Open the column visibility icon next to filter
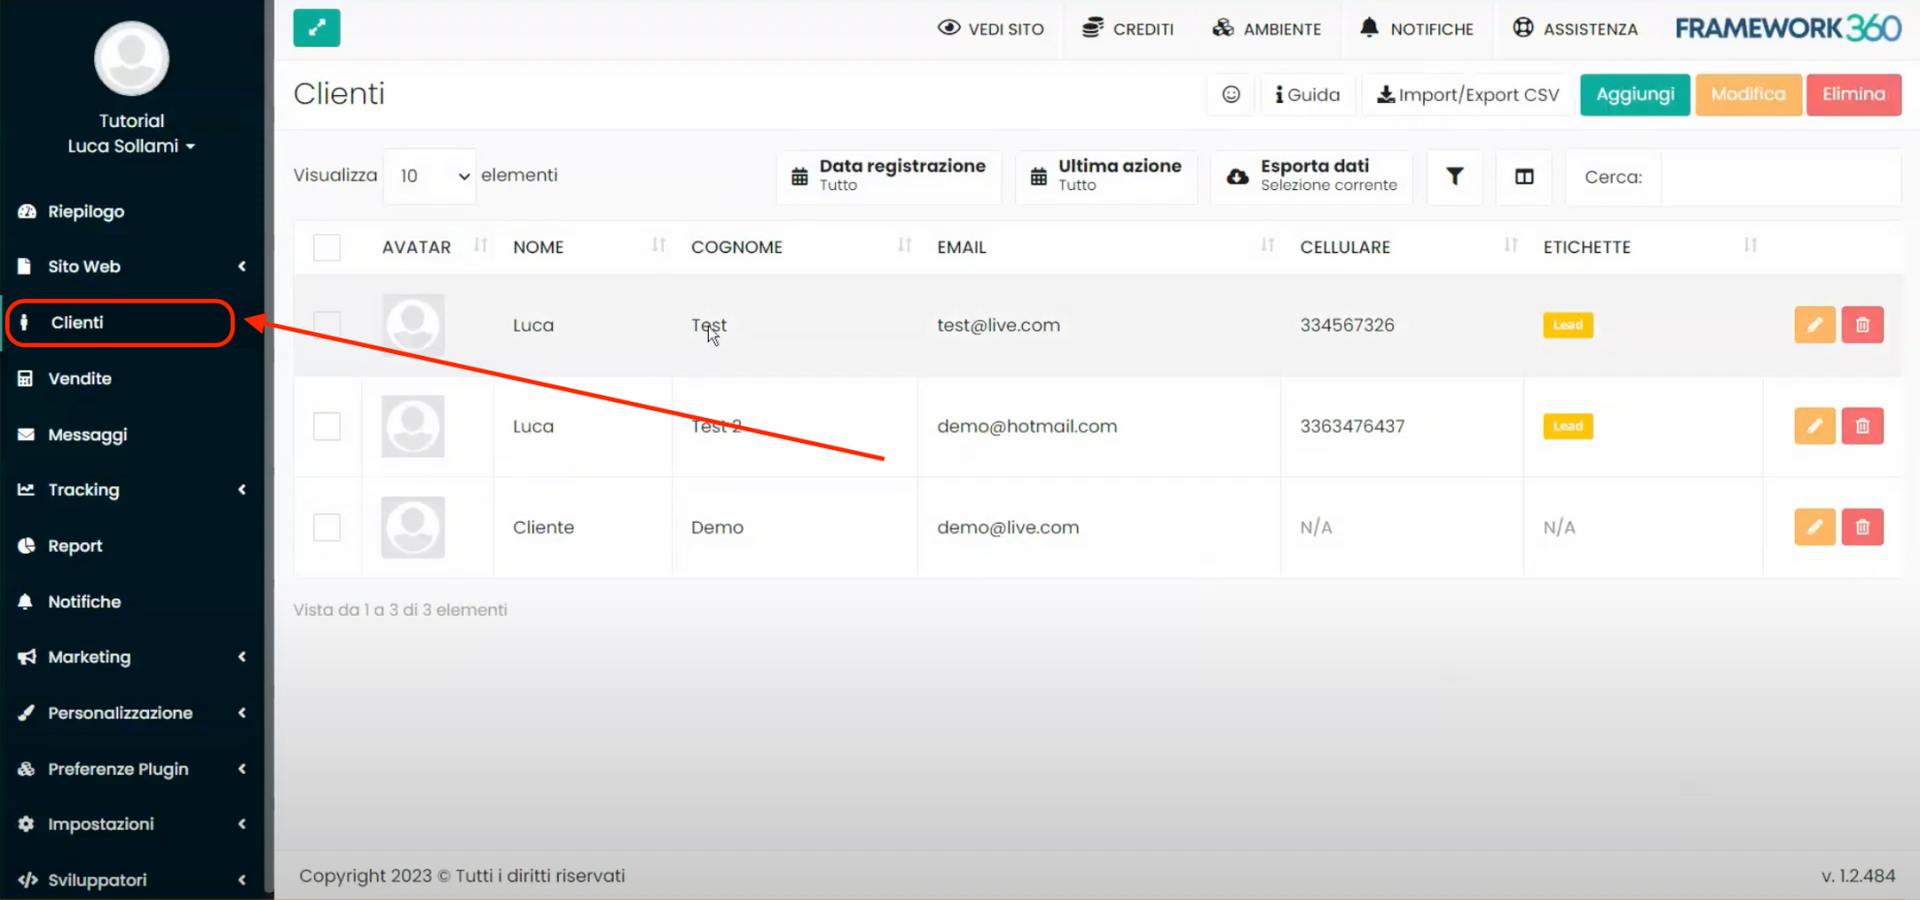Image resolution: width=1920 pixels, height=900 pixels. pos(1523,177)
